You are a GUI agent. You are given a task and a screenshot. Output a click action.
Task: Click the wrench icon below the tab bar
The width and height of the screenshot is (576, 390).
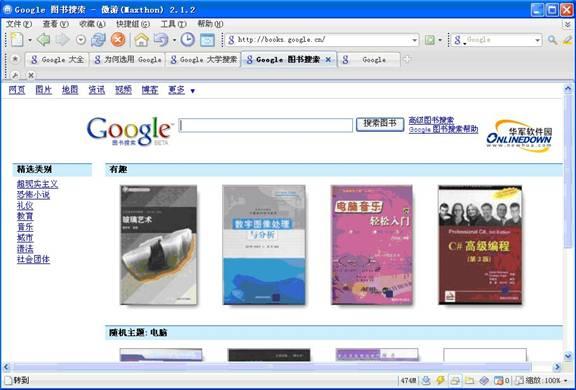15,75
